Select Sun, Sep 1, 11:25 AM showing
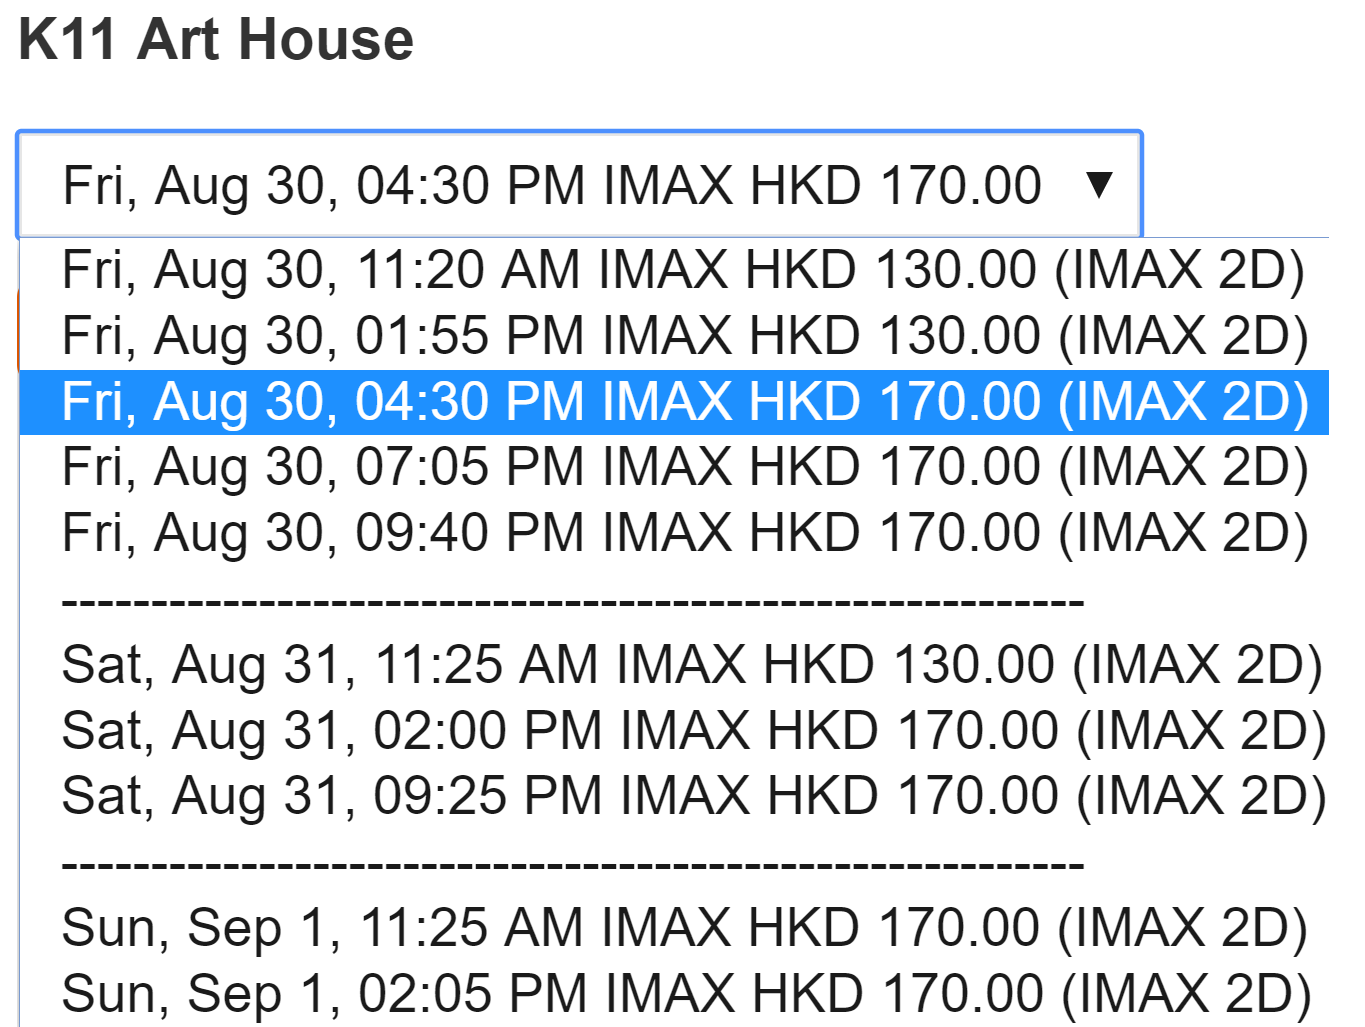The width and height of the screenshot is (1365, 1027). click(685, 928)
